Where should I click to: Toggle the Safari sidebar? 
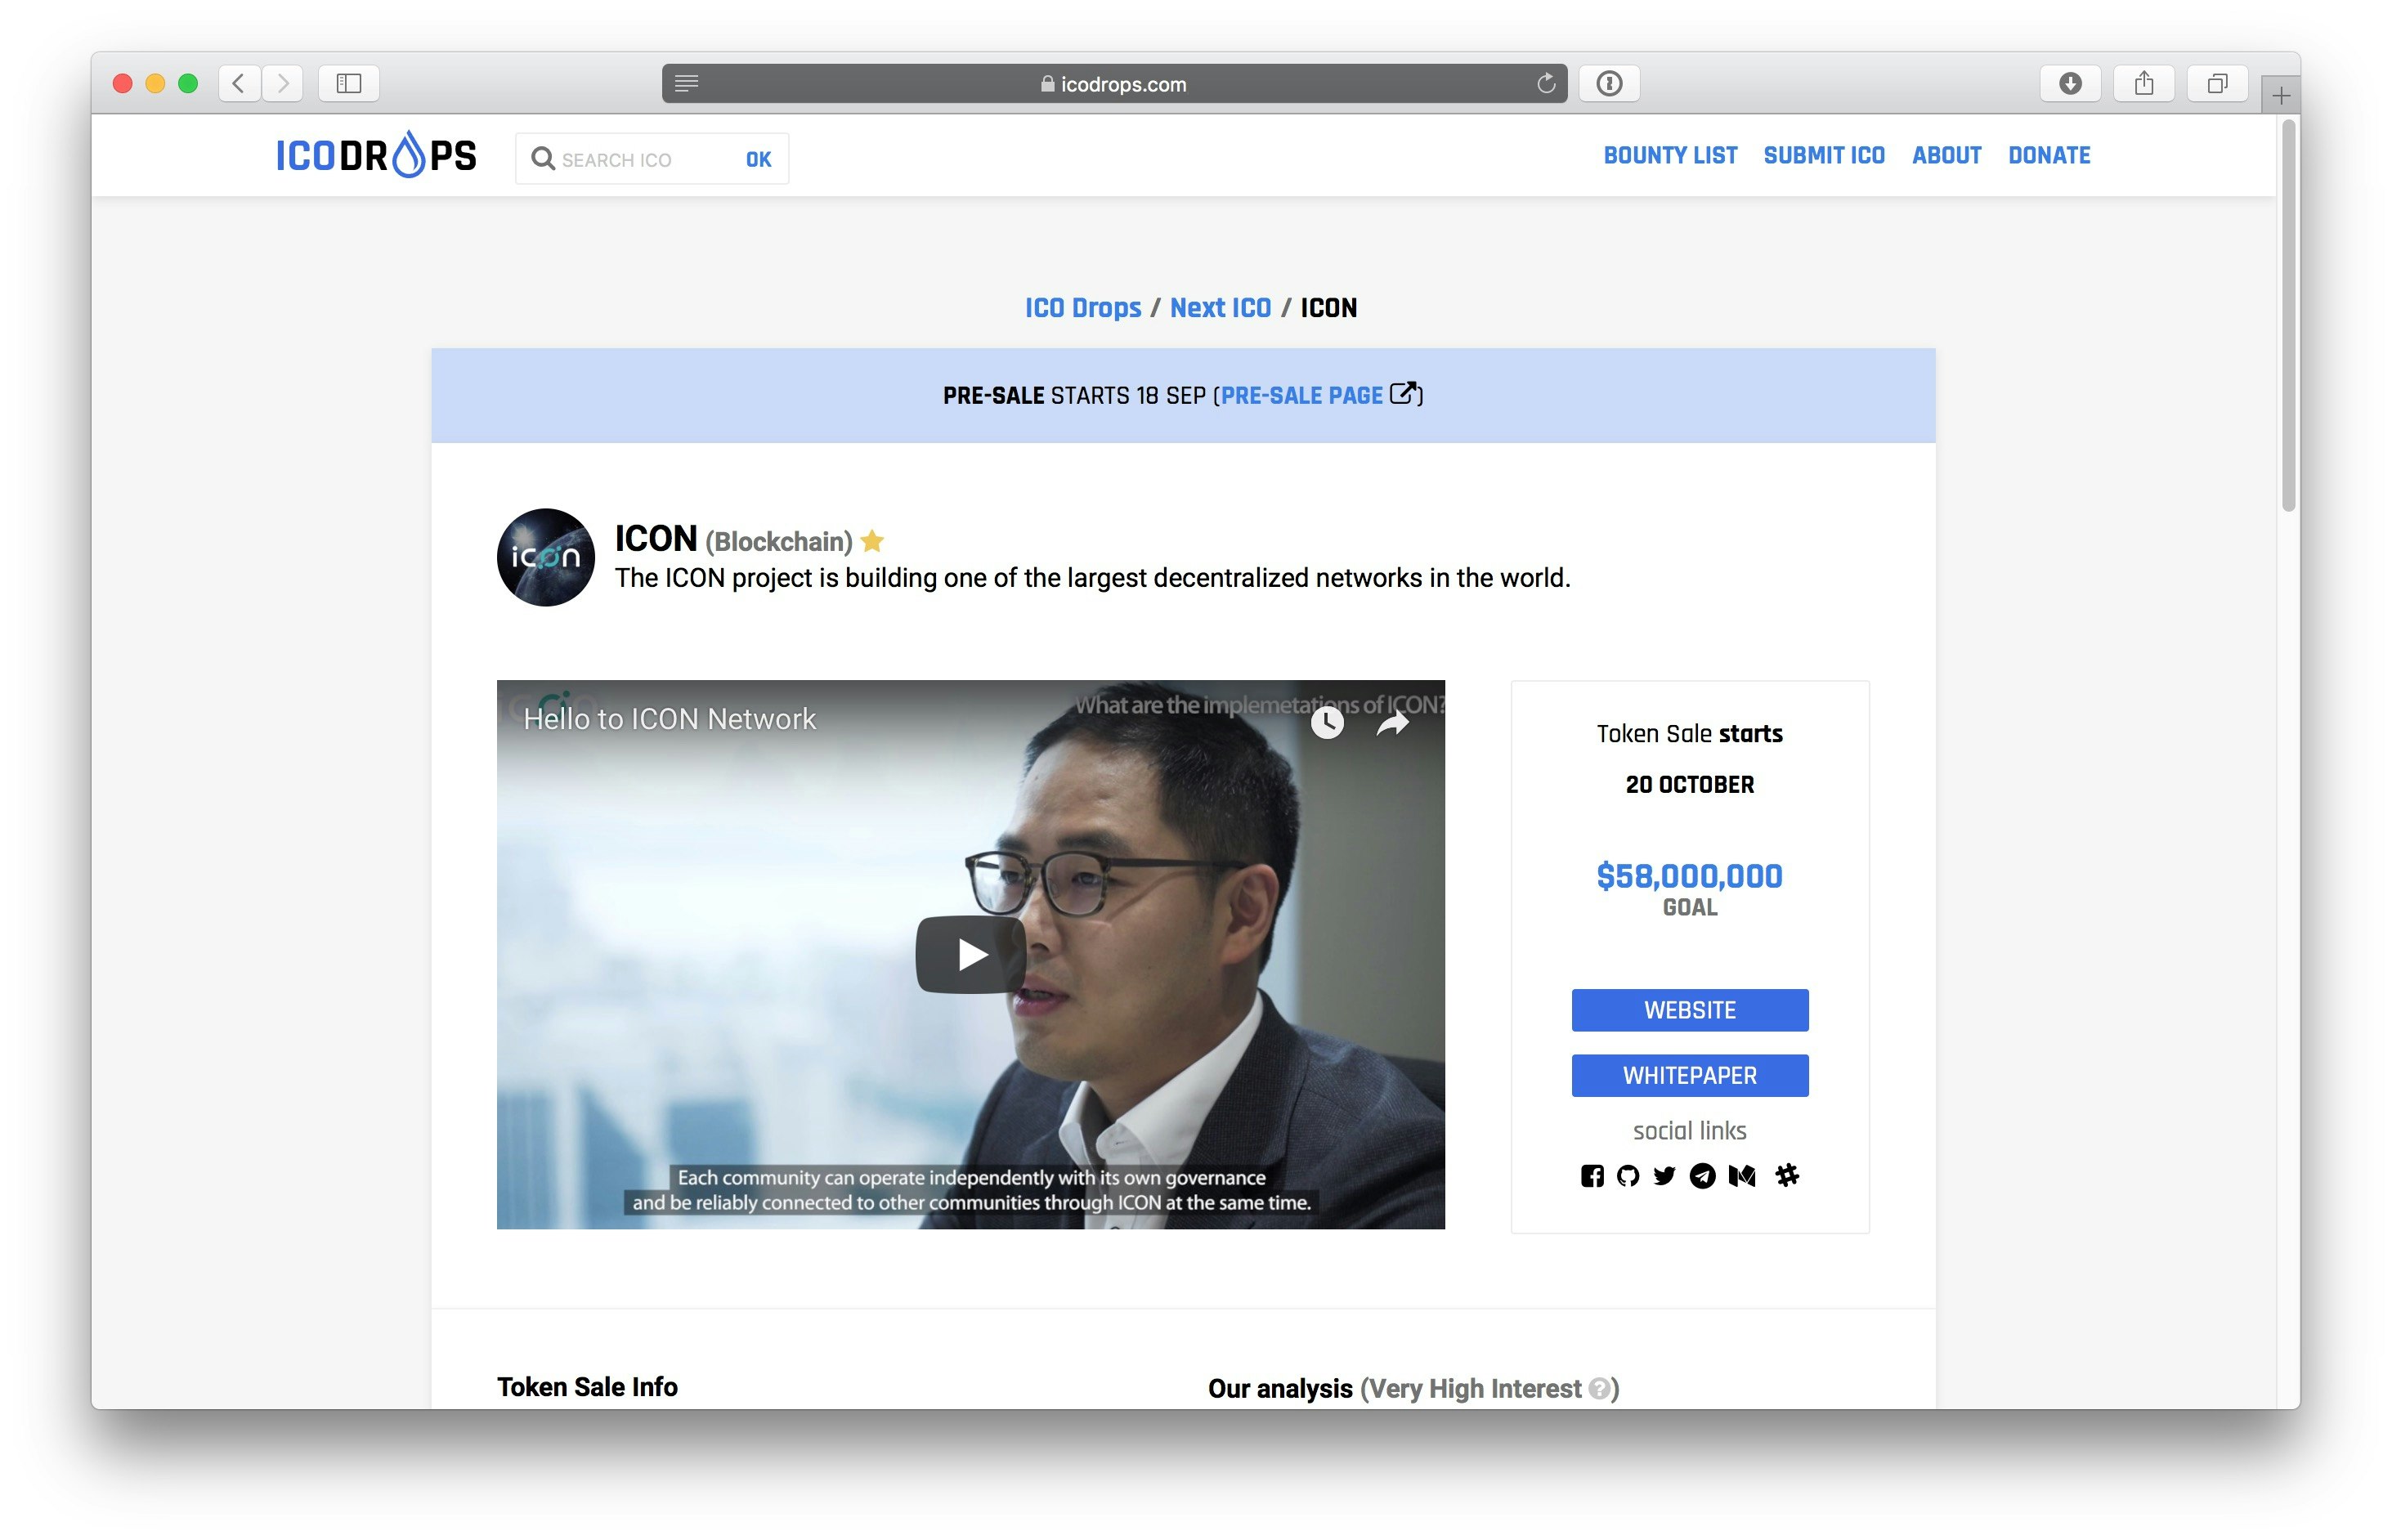click(x=349, y=83)
